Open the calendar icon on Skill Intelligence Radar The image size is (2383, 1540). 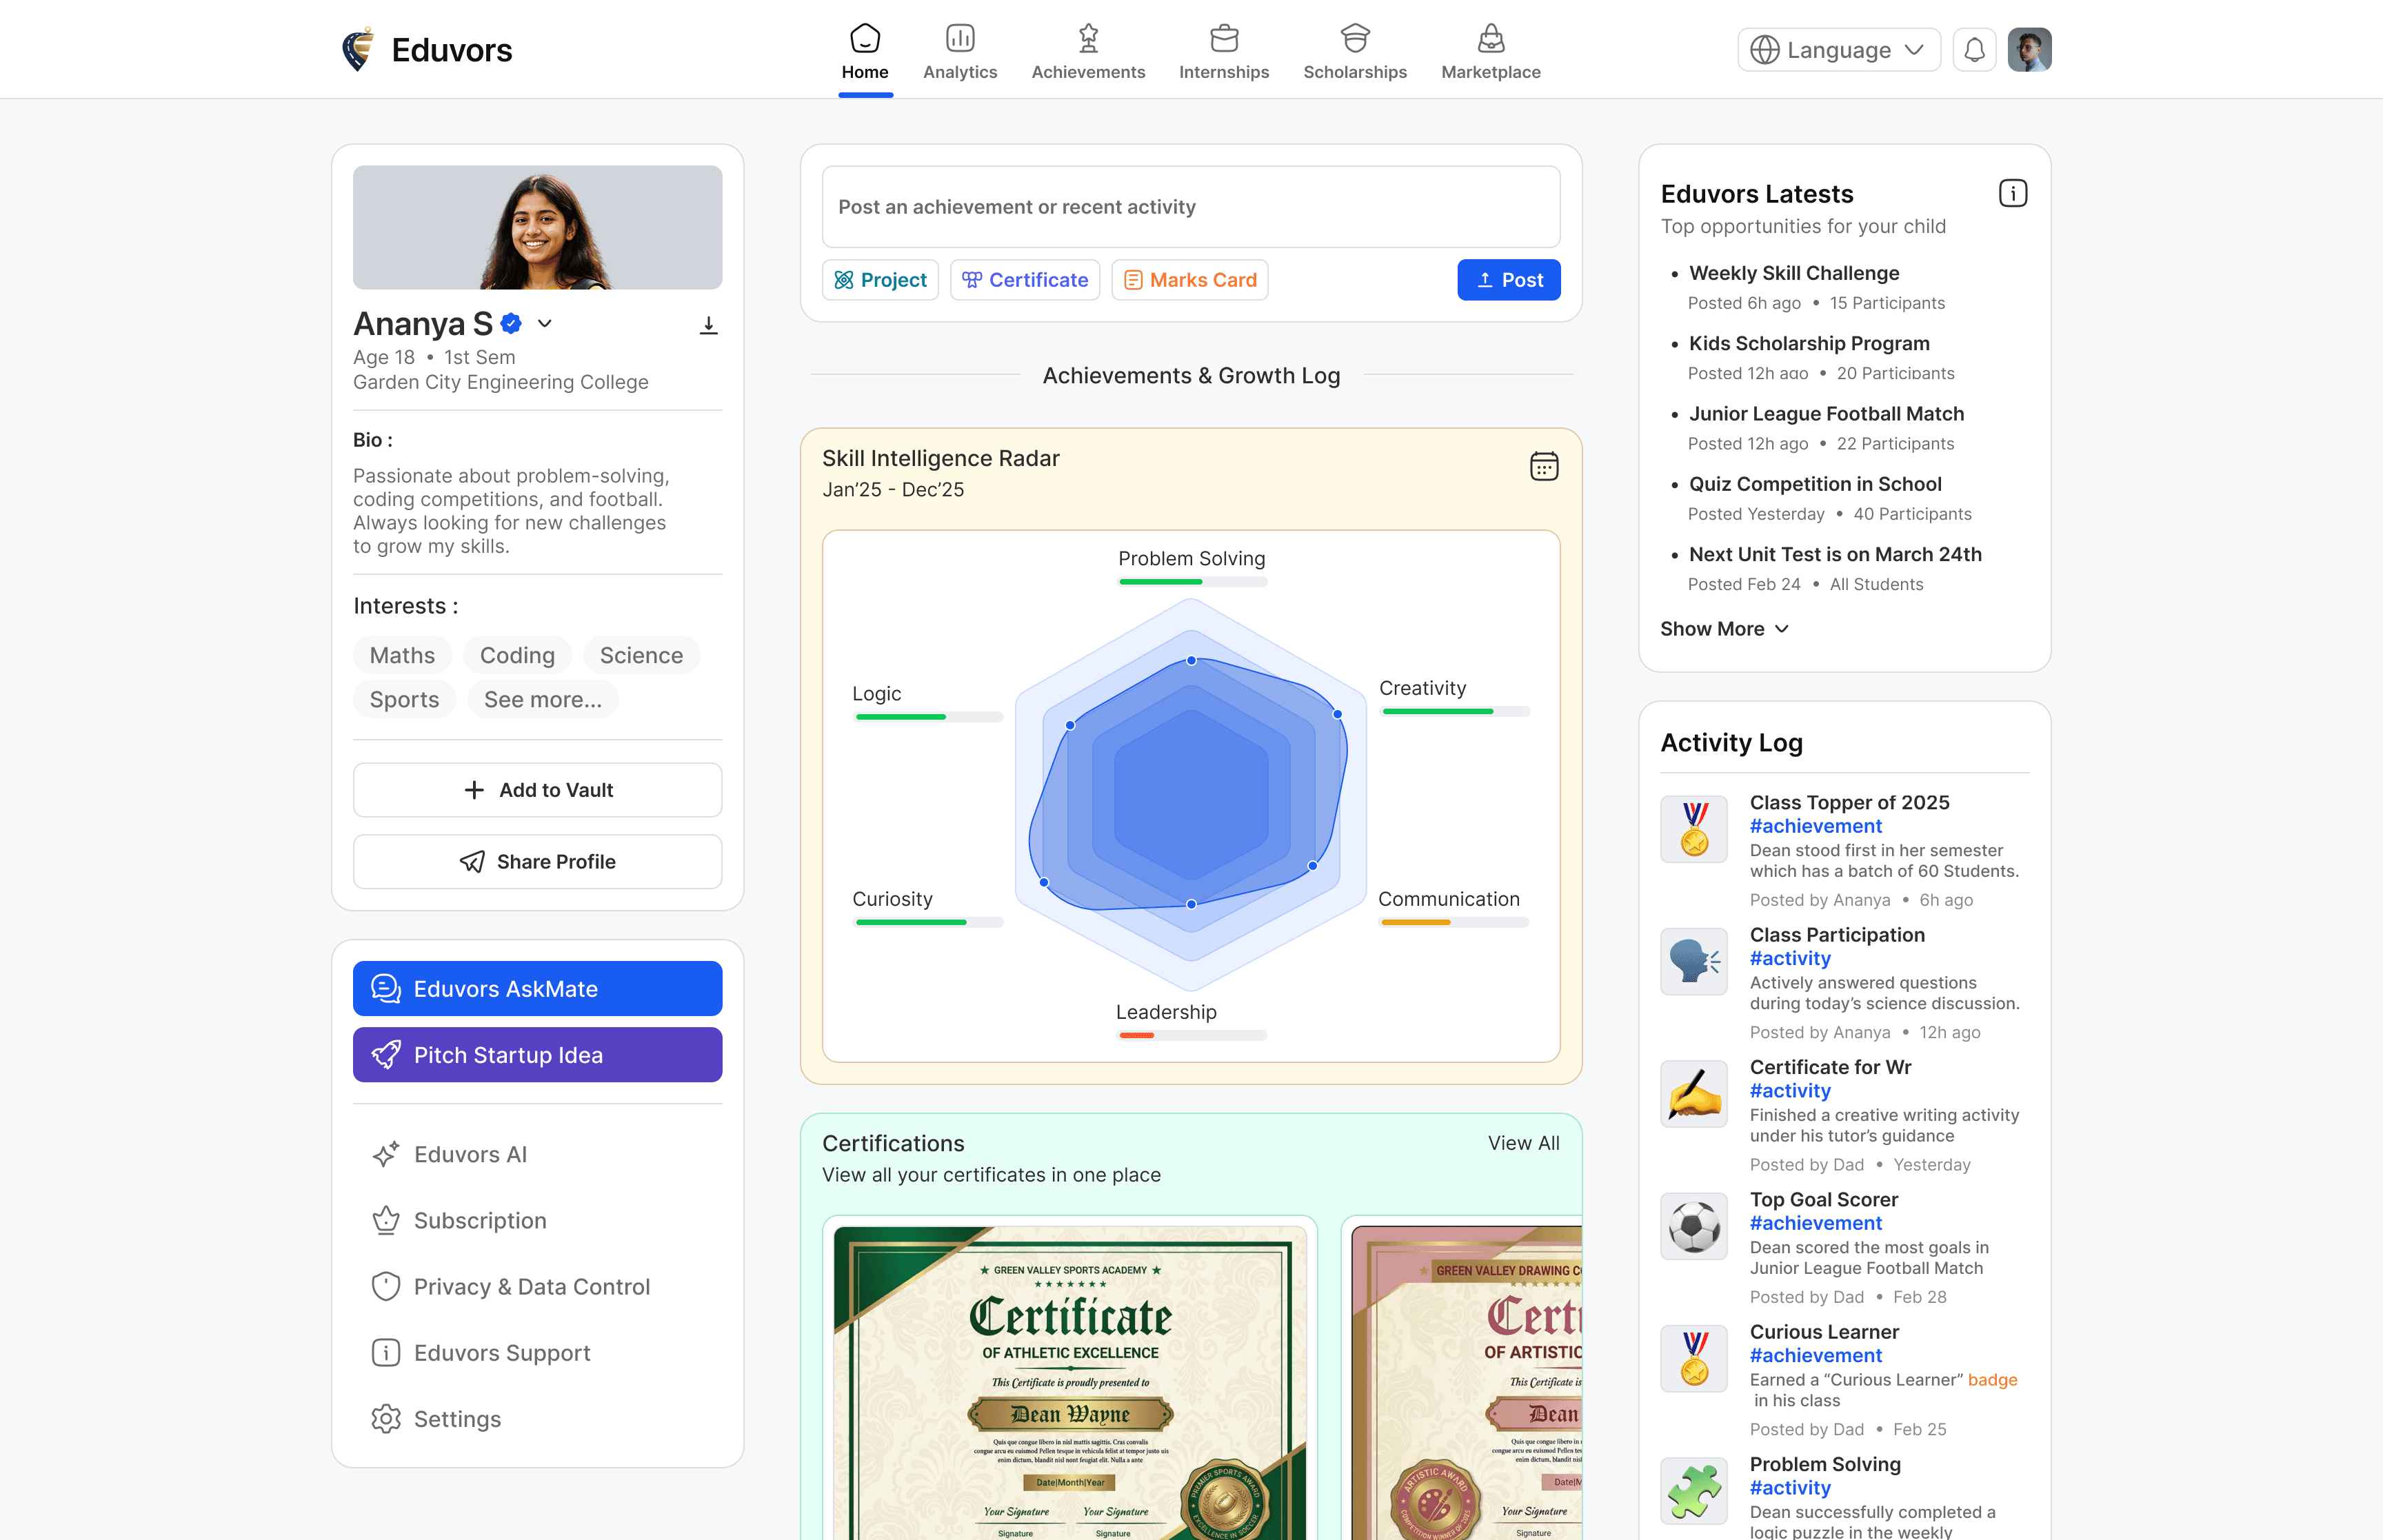point(1544,466)
